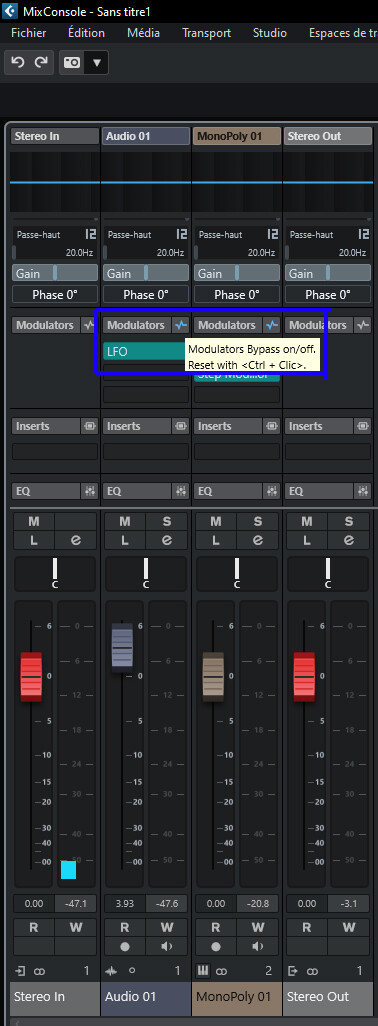This screenshot has height=1026, width=378.
Task: Open the dropdown arrow beside camera icon
Action: pyautogui.click(x=97, y=62)
